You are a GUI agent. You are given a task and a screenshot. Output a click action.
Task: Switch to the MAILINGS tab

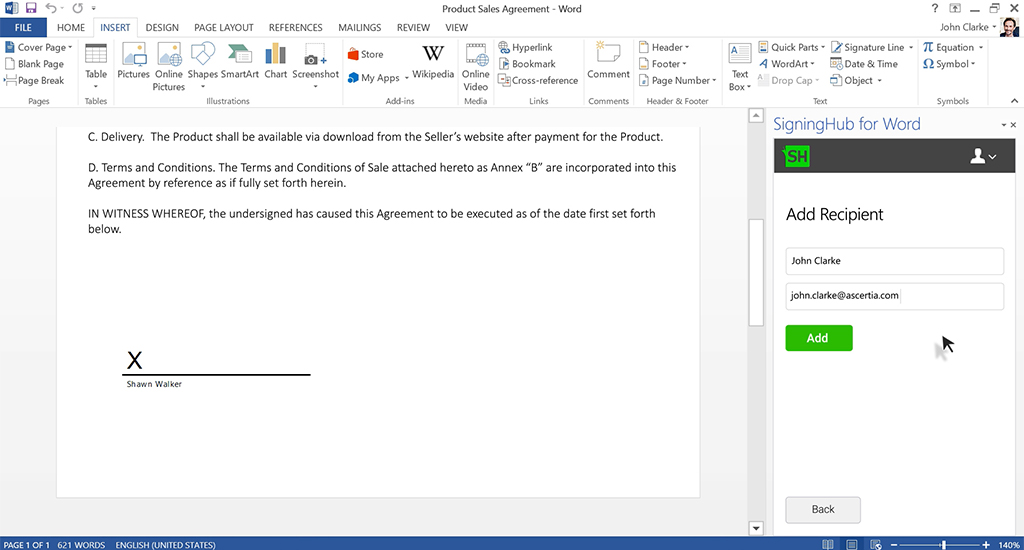coord(359,27)
